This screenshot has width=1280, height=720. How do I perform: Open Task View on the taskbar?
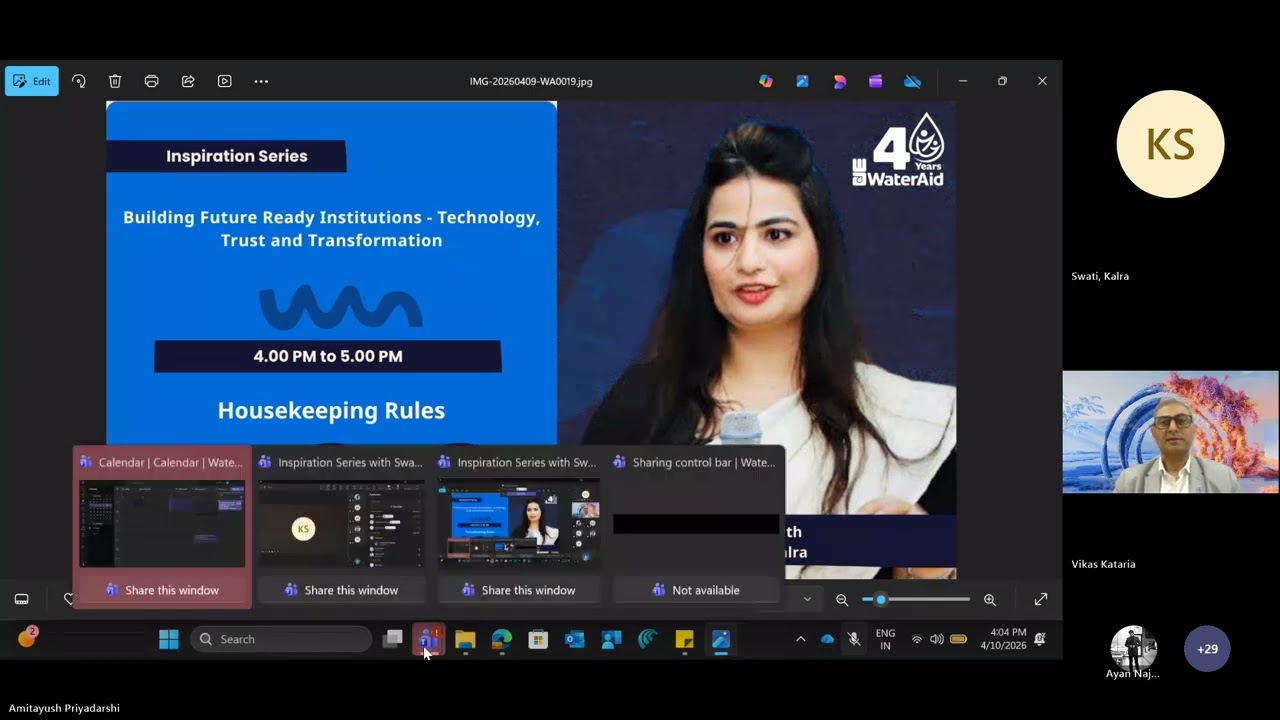click(393, 639)
